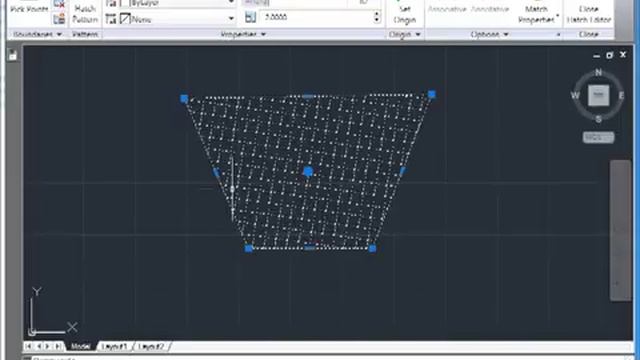Click the UCS icon origin
The width and height of the screenshot is (640, 360).
tap(32, 331)
